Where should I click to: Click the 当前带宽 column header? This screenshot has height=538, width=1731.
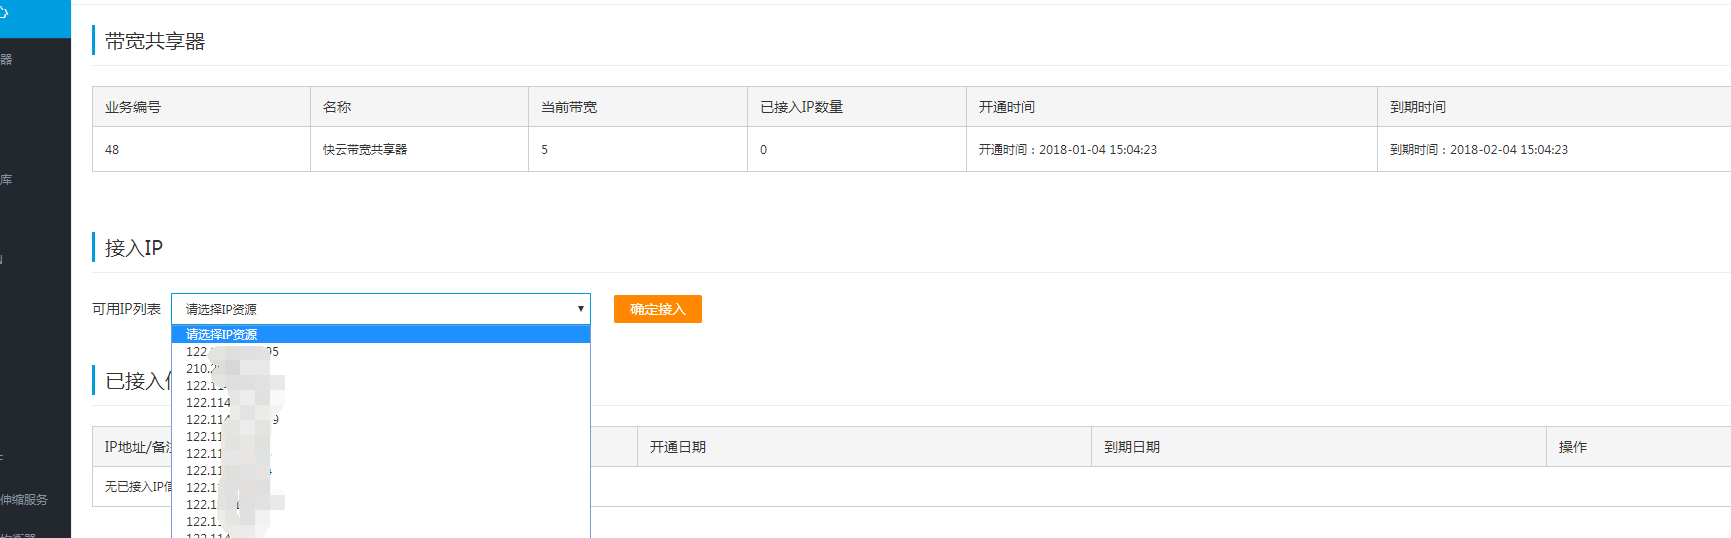(x=569, y=107)
